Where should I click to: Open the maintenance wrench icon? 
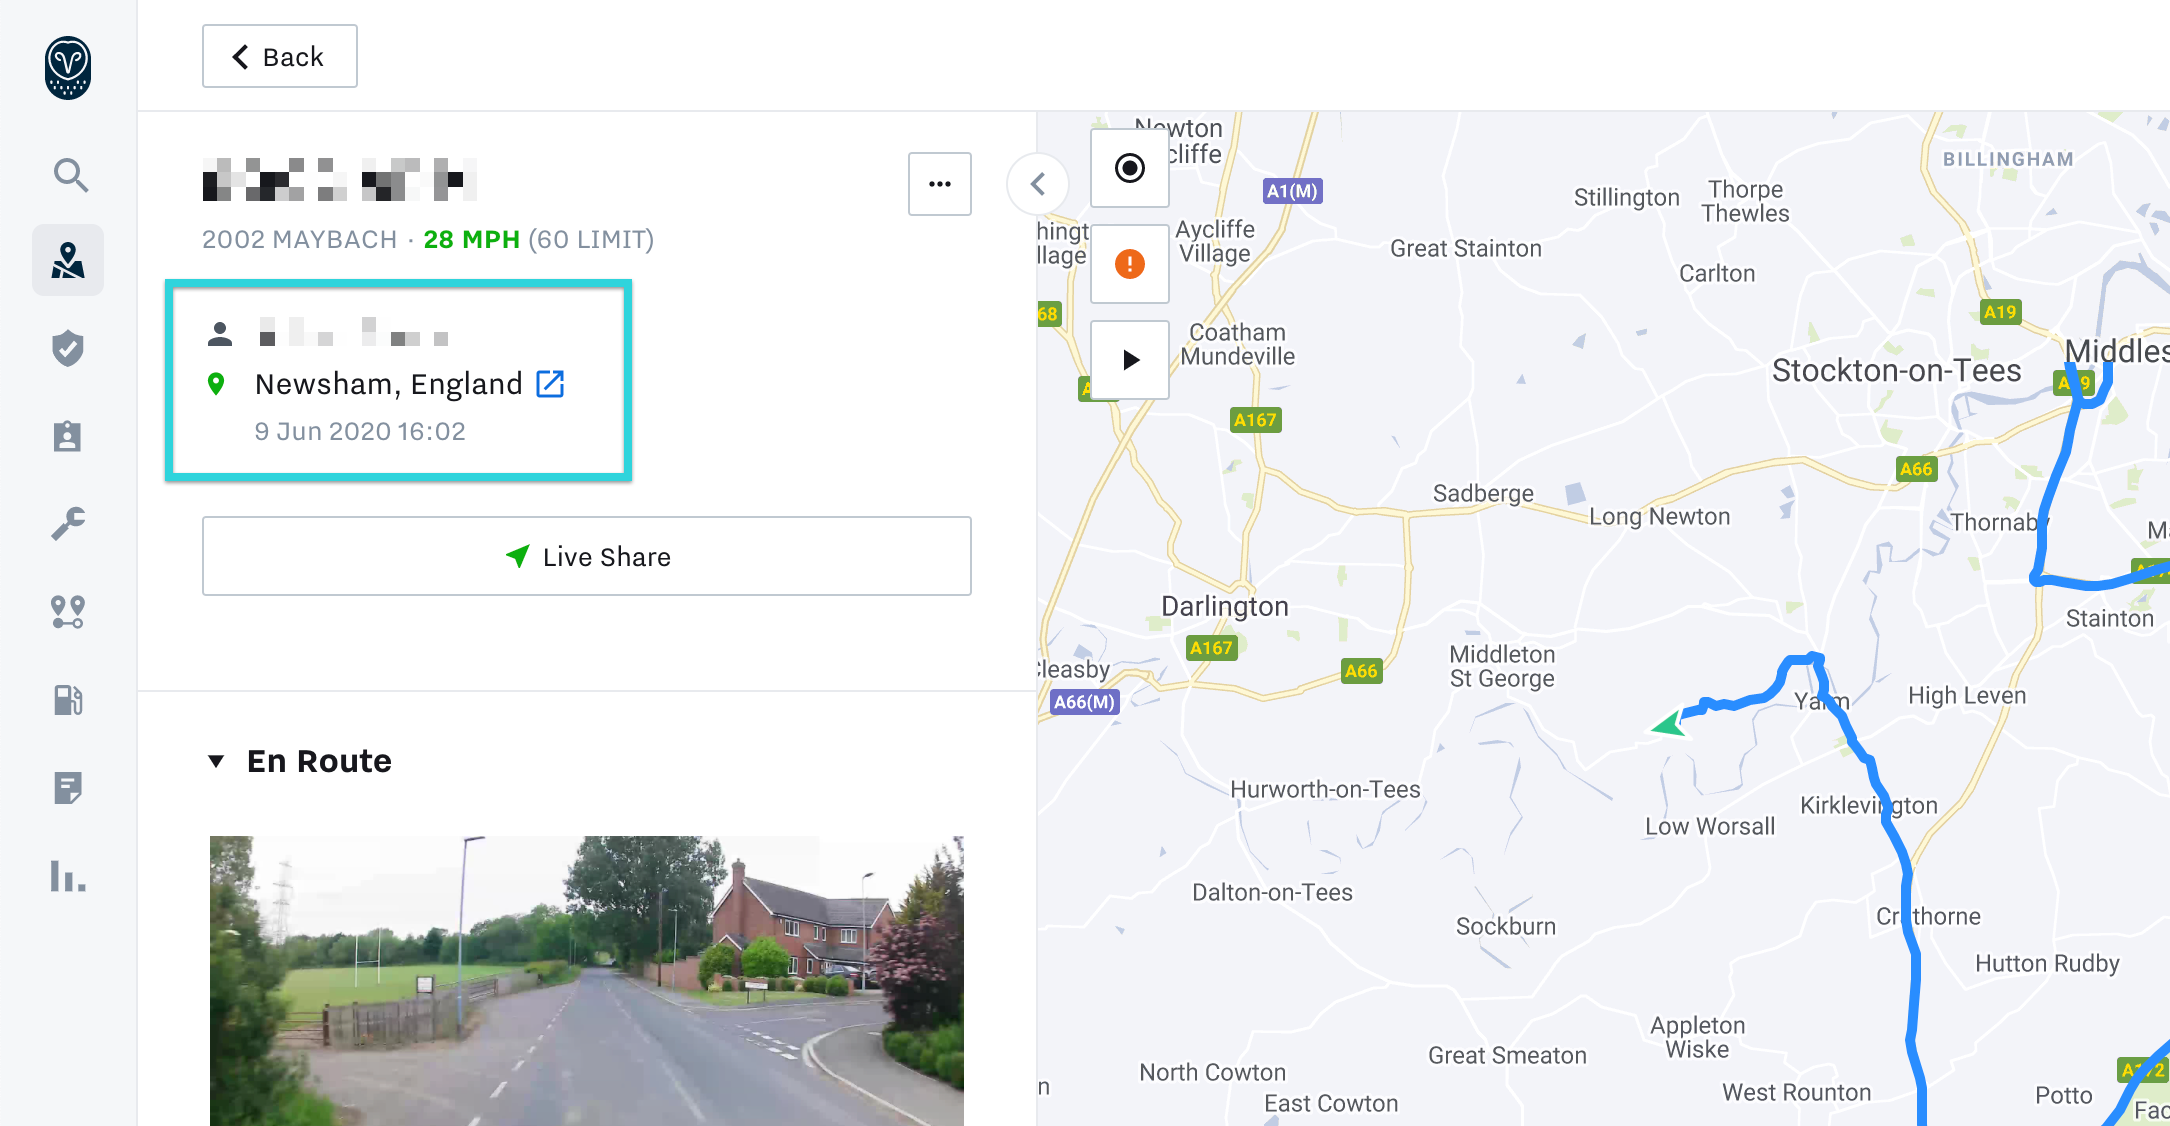68,524
